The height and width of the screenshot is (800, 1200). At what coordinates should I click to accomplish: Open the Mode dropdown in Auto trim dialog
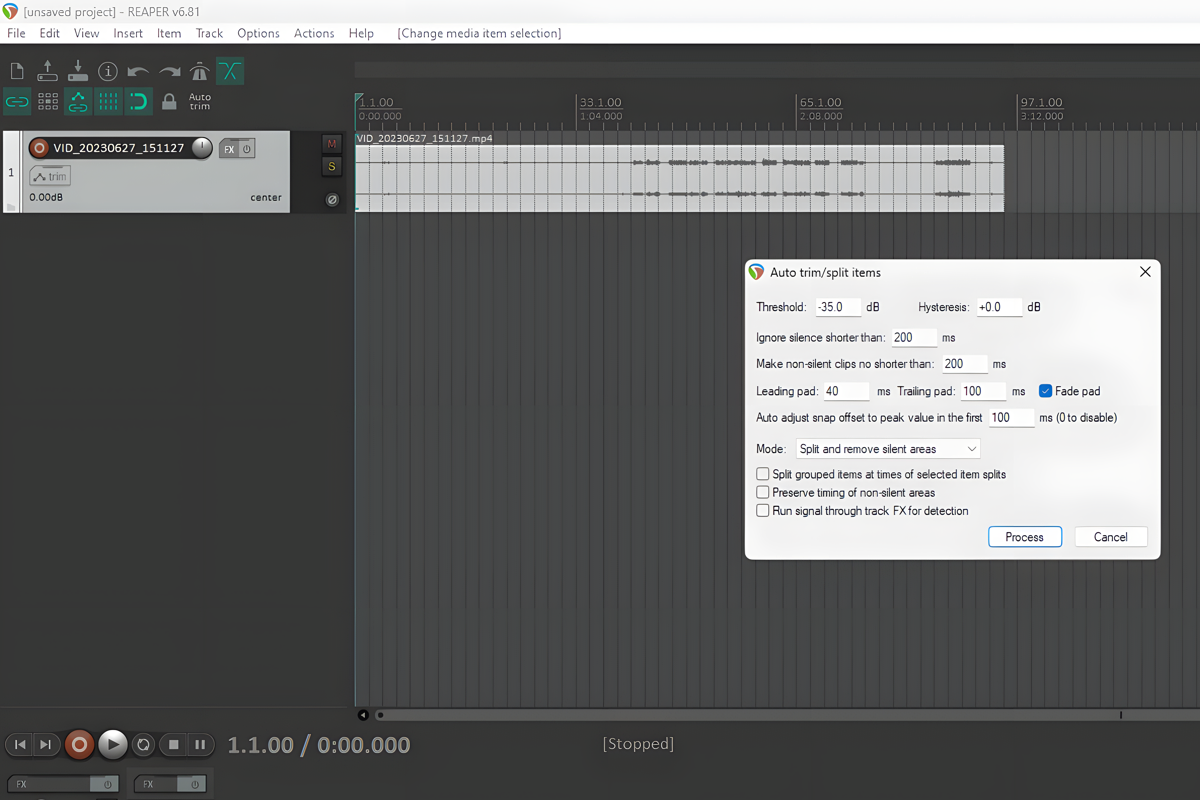click(x=888, y=449)
